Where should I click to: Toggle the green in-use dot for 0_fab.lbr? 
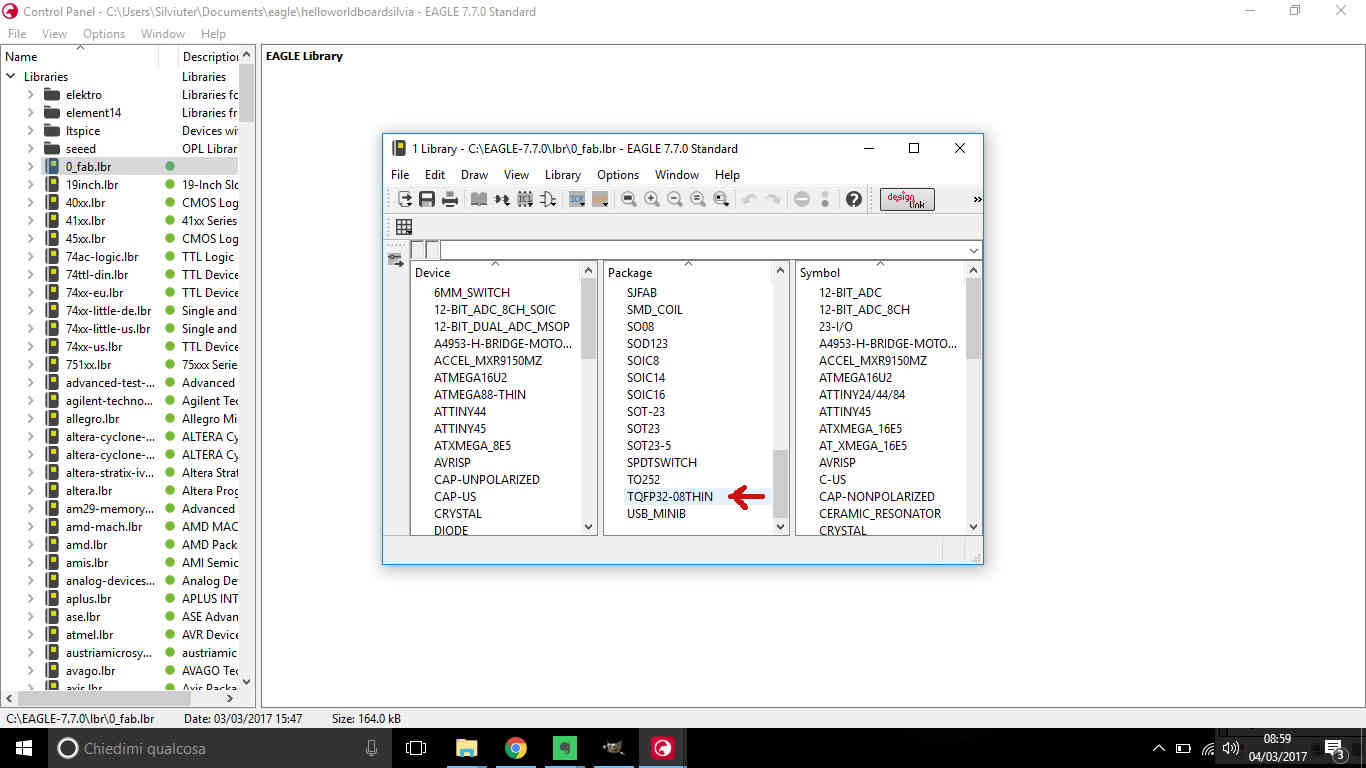click(x=170, y=166)
